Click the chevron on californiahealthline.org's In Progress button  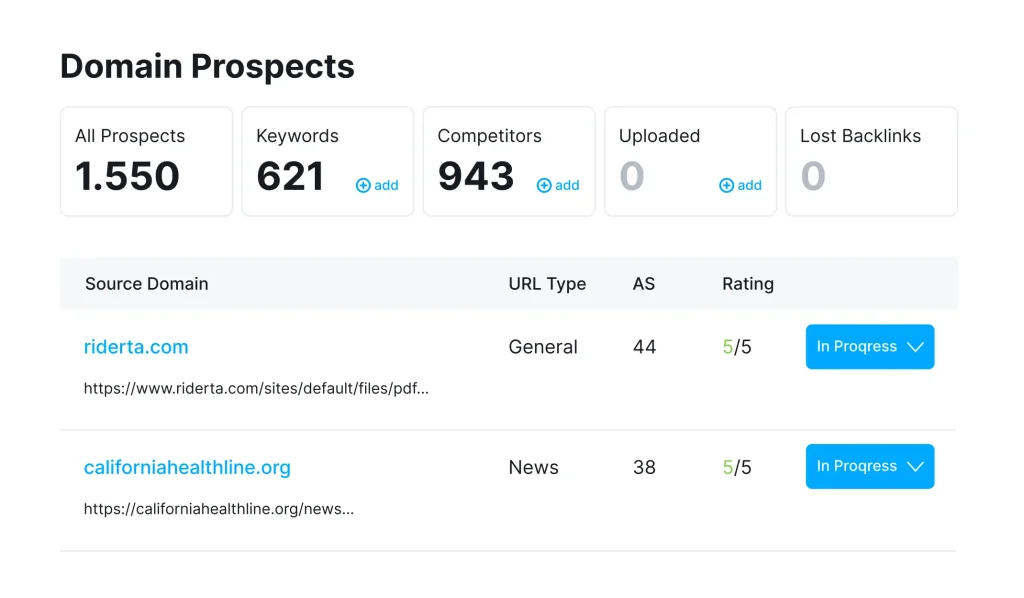click(915, 466)
